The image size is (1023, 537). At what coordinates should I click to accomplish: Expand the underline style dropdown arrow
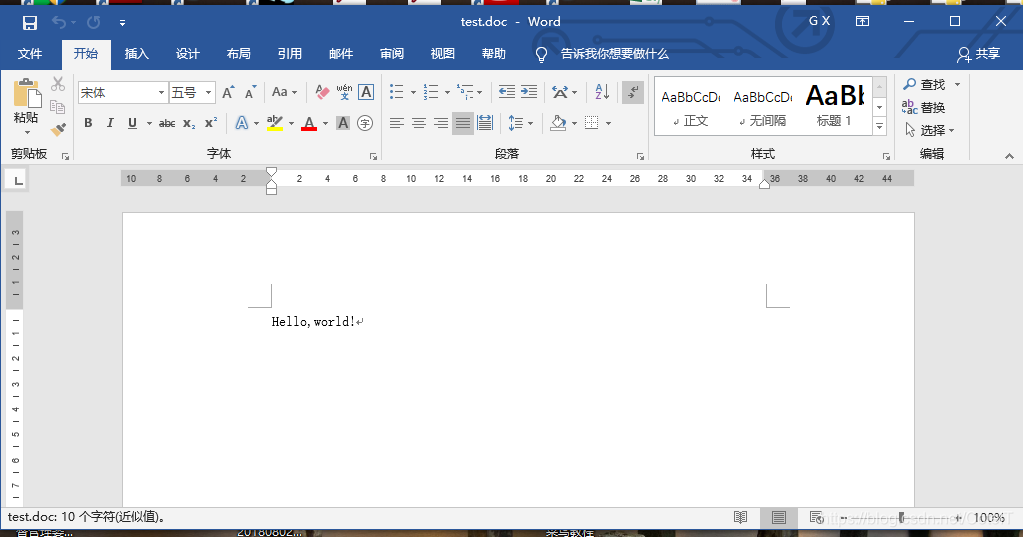click(x=149, y=123)
